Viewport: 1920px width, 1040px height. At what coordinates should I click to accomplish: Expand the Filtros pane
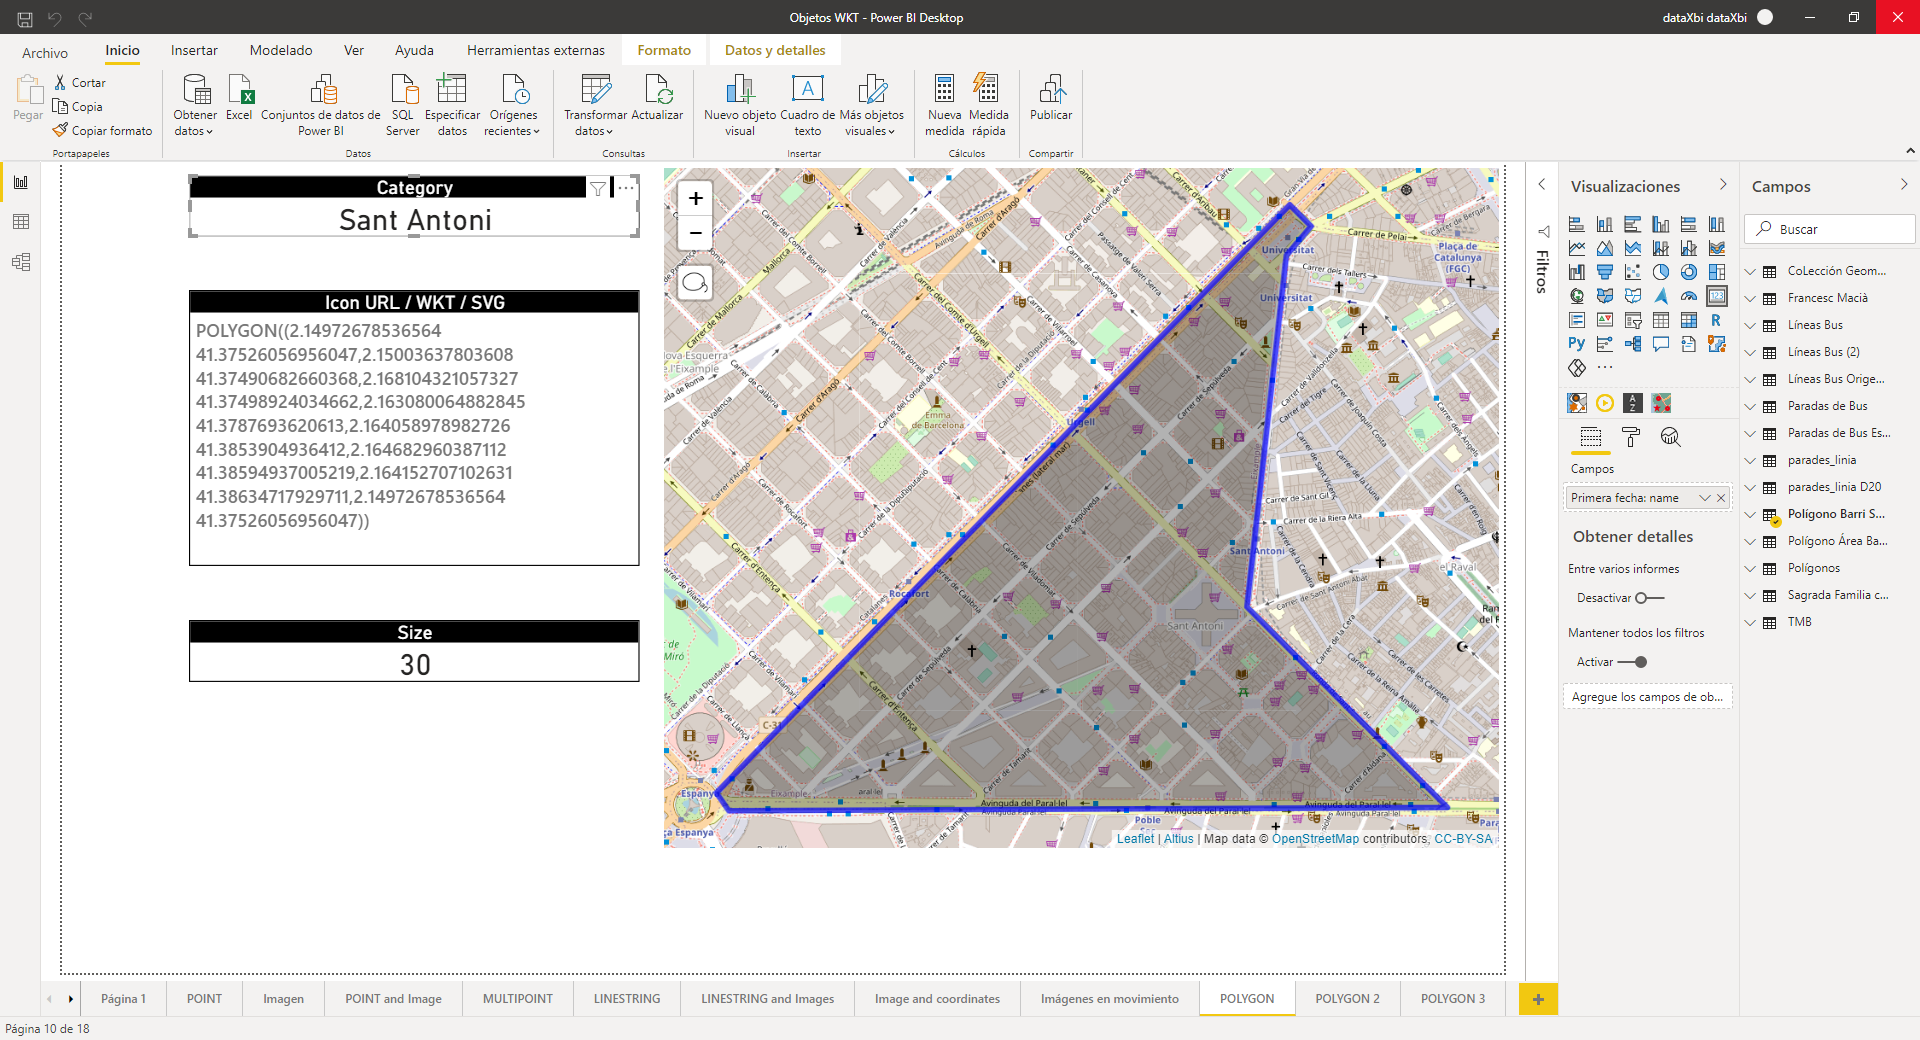point(1542,185)
